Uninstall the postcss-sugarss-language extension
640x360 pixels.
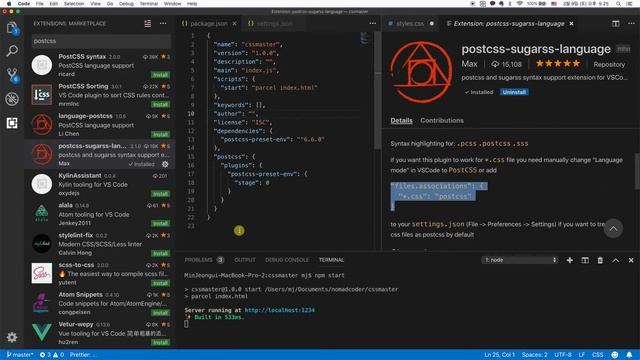514,92
